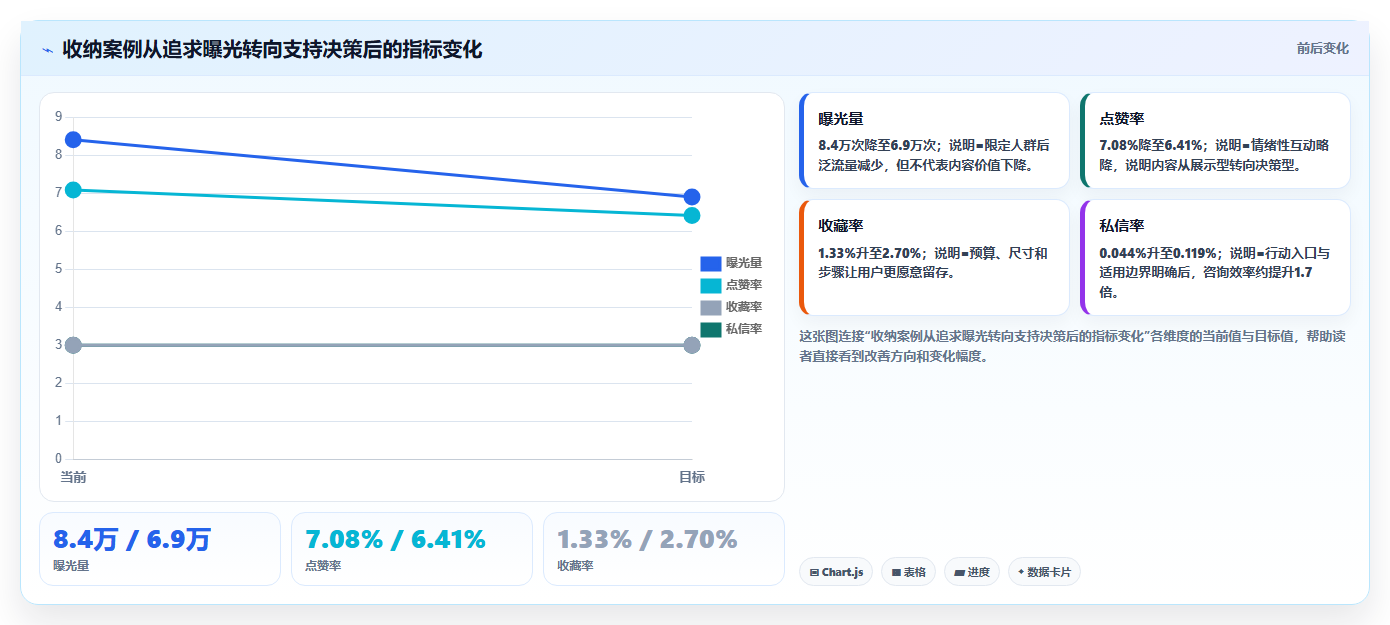
Task: Click the 私信率 legend label
Action: [x=744, y=329]
